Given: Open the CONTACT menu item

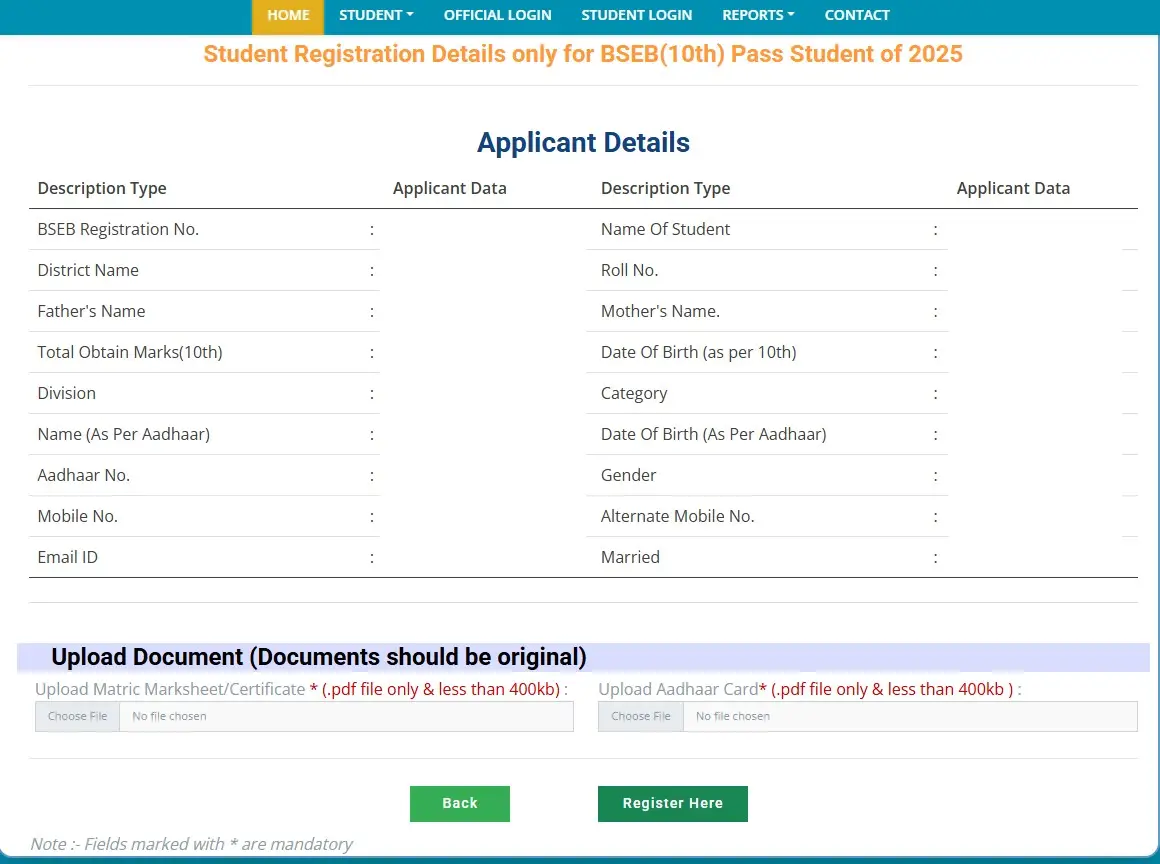Looking at the screenshot, I should [x=857, y=15].
